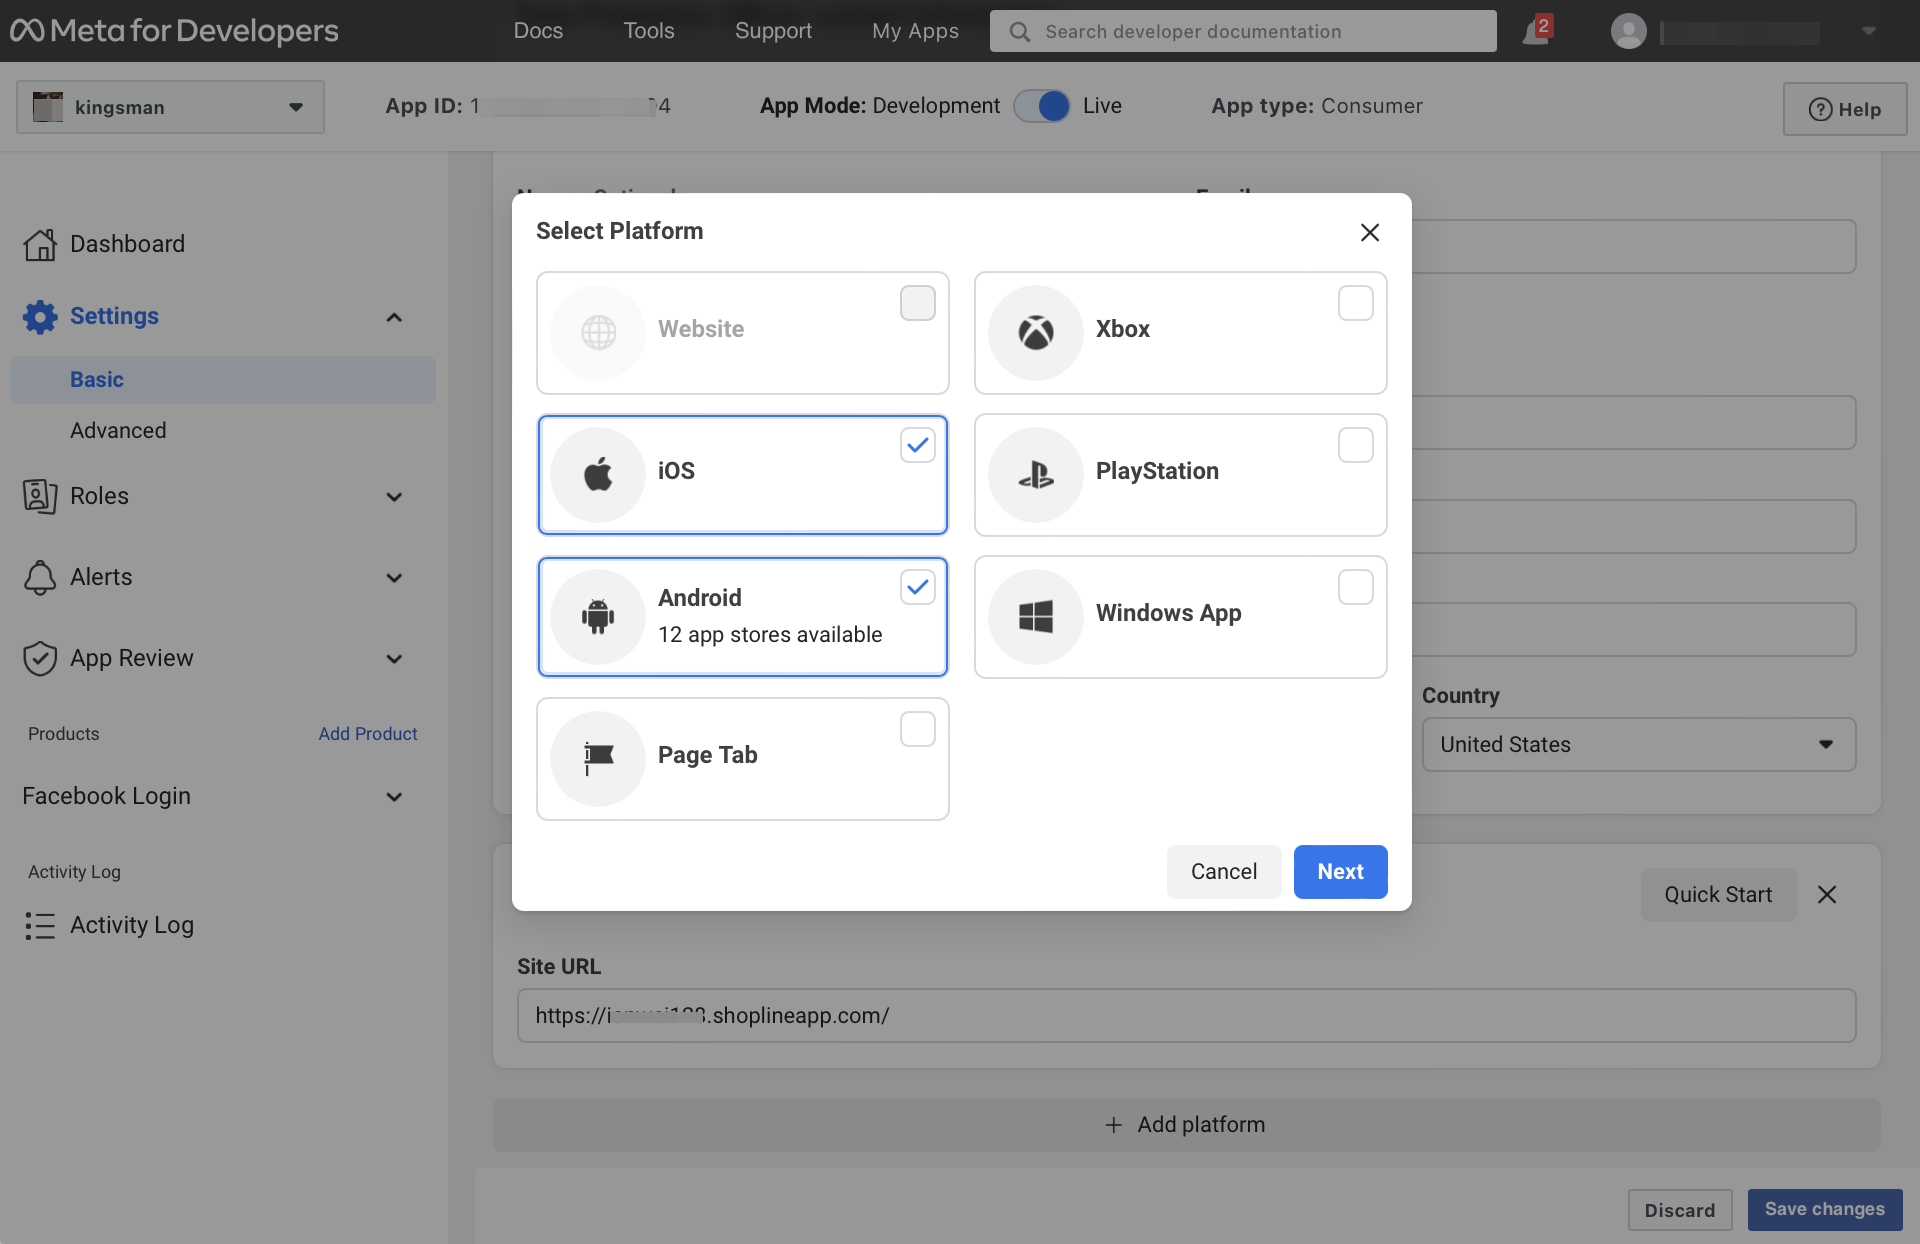Click the PlayStation logo icon
The image size is (1920, 1244).
[1036, 474]
